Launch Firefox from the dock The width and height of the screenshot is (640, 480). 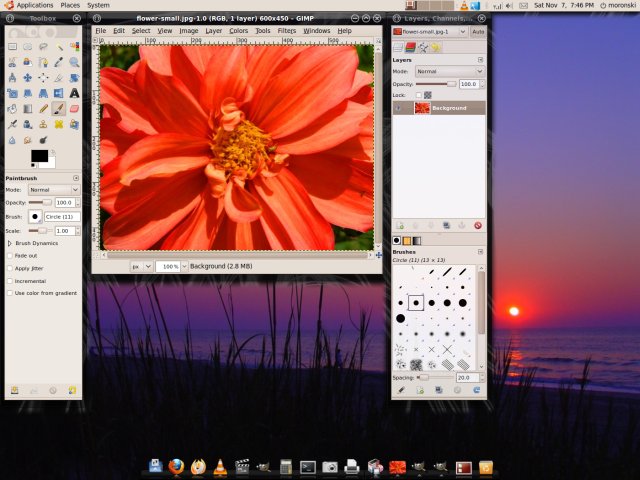pyautogui.click(x=176, y=467)
